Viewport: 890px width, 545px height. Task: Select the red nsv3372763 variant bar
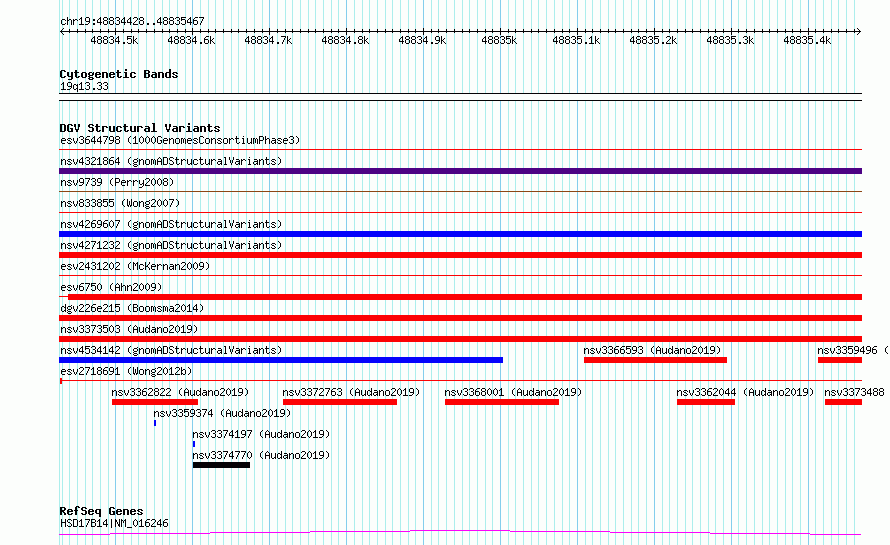pyautogui.click(x=340, y=402)
